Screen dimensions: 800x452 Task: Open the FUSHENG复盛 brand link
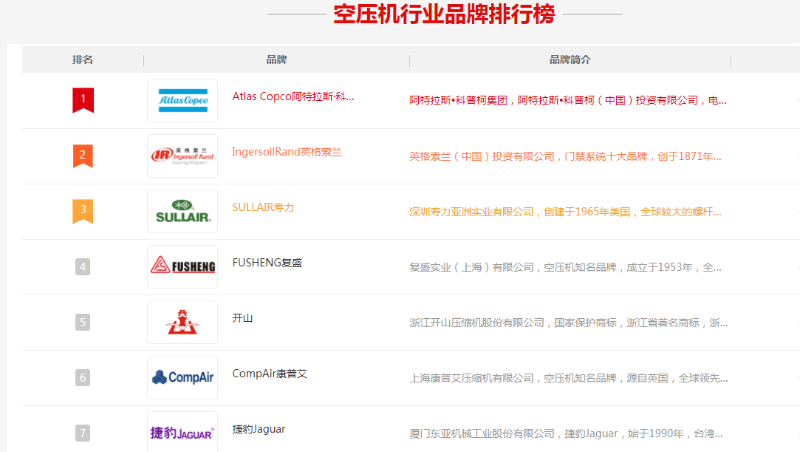[267, 263]
